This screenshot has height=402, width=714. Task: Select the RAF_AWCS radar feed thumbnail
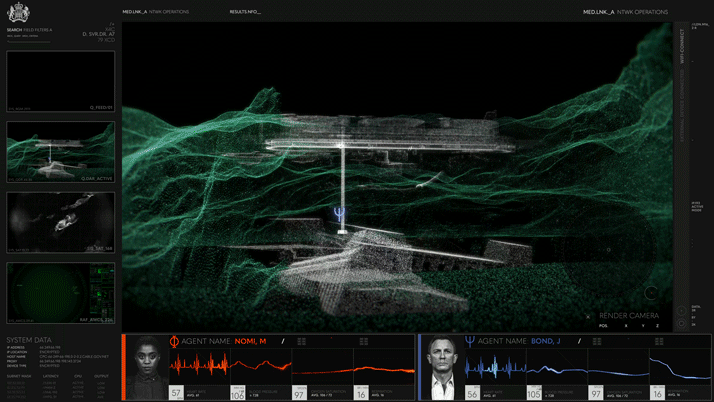[x=61, y=293]
